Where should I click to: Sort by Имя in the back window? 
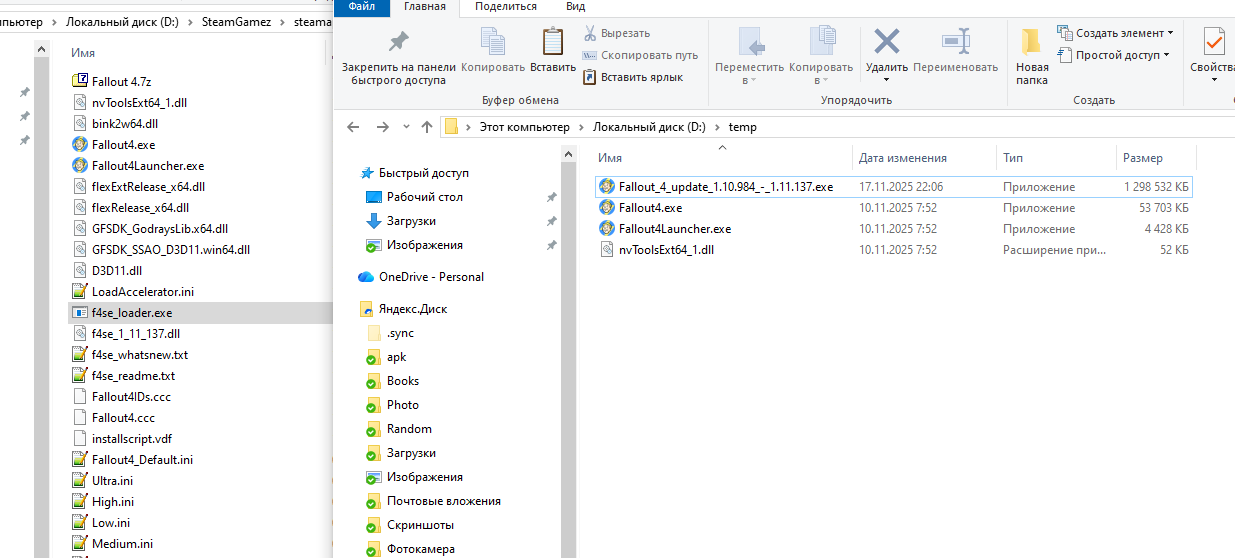[84, 52]
